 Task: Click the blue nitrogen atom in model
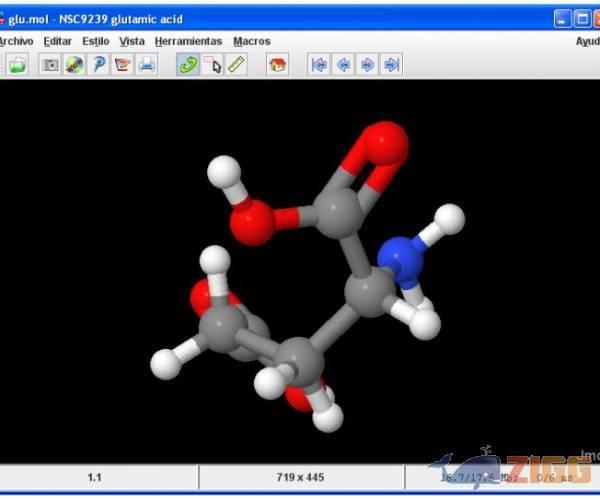pyautogui.click(x=402, y=259)
